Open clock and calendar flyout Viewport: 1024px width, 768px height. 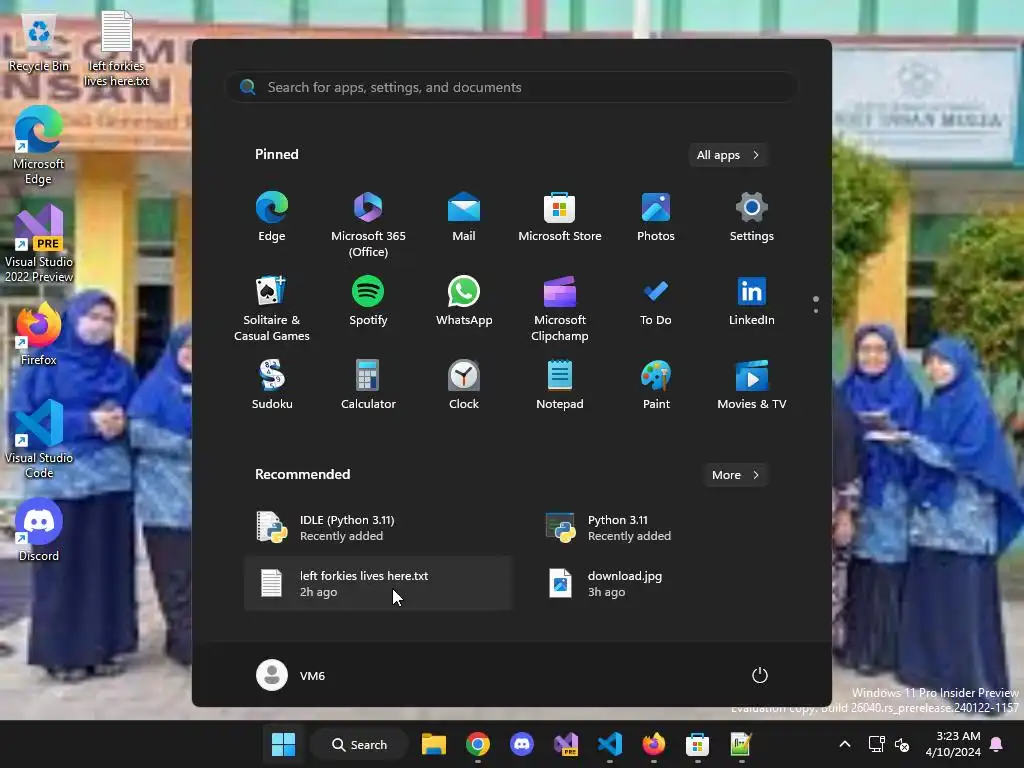click(953, 744)
